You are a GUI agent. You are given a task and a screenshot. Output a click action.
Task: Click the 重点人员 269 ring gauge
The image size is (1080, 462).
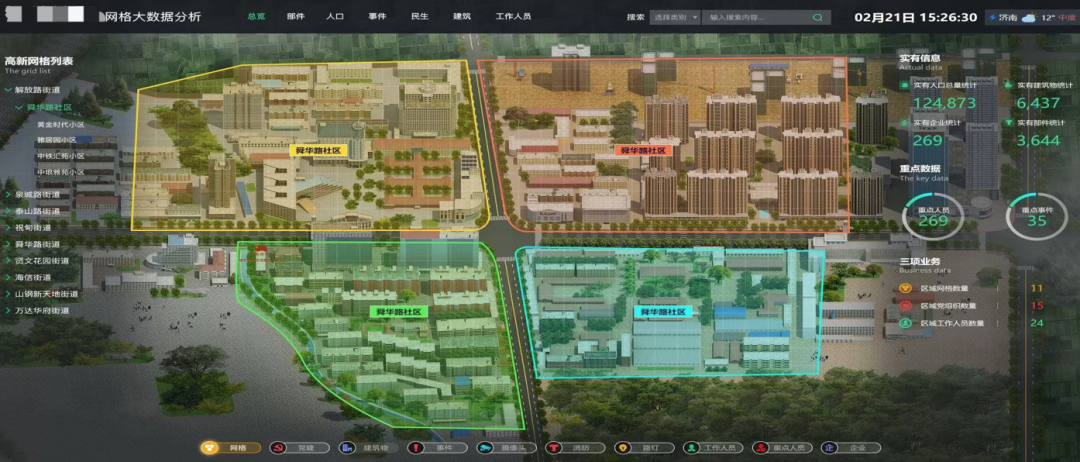pyautogui.click(x=933, y=217)
